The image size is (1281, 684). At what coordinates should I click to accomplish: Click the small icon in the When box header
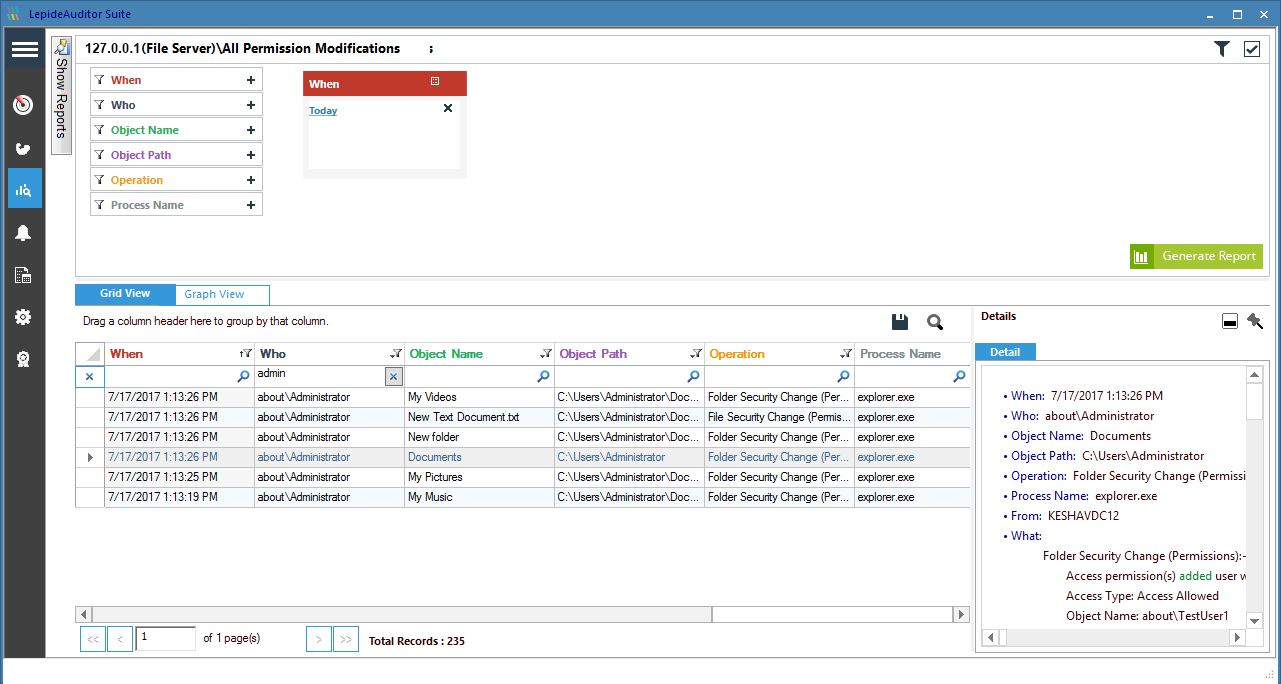coord(435,81)
